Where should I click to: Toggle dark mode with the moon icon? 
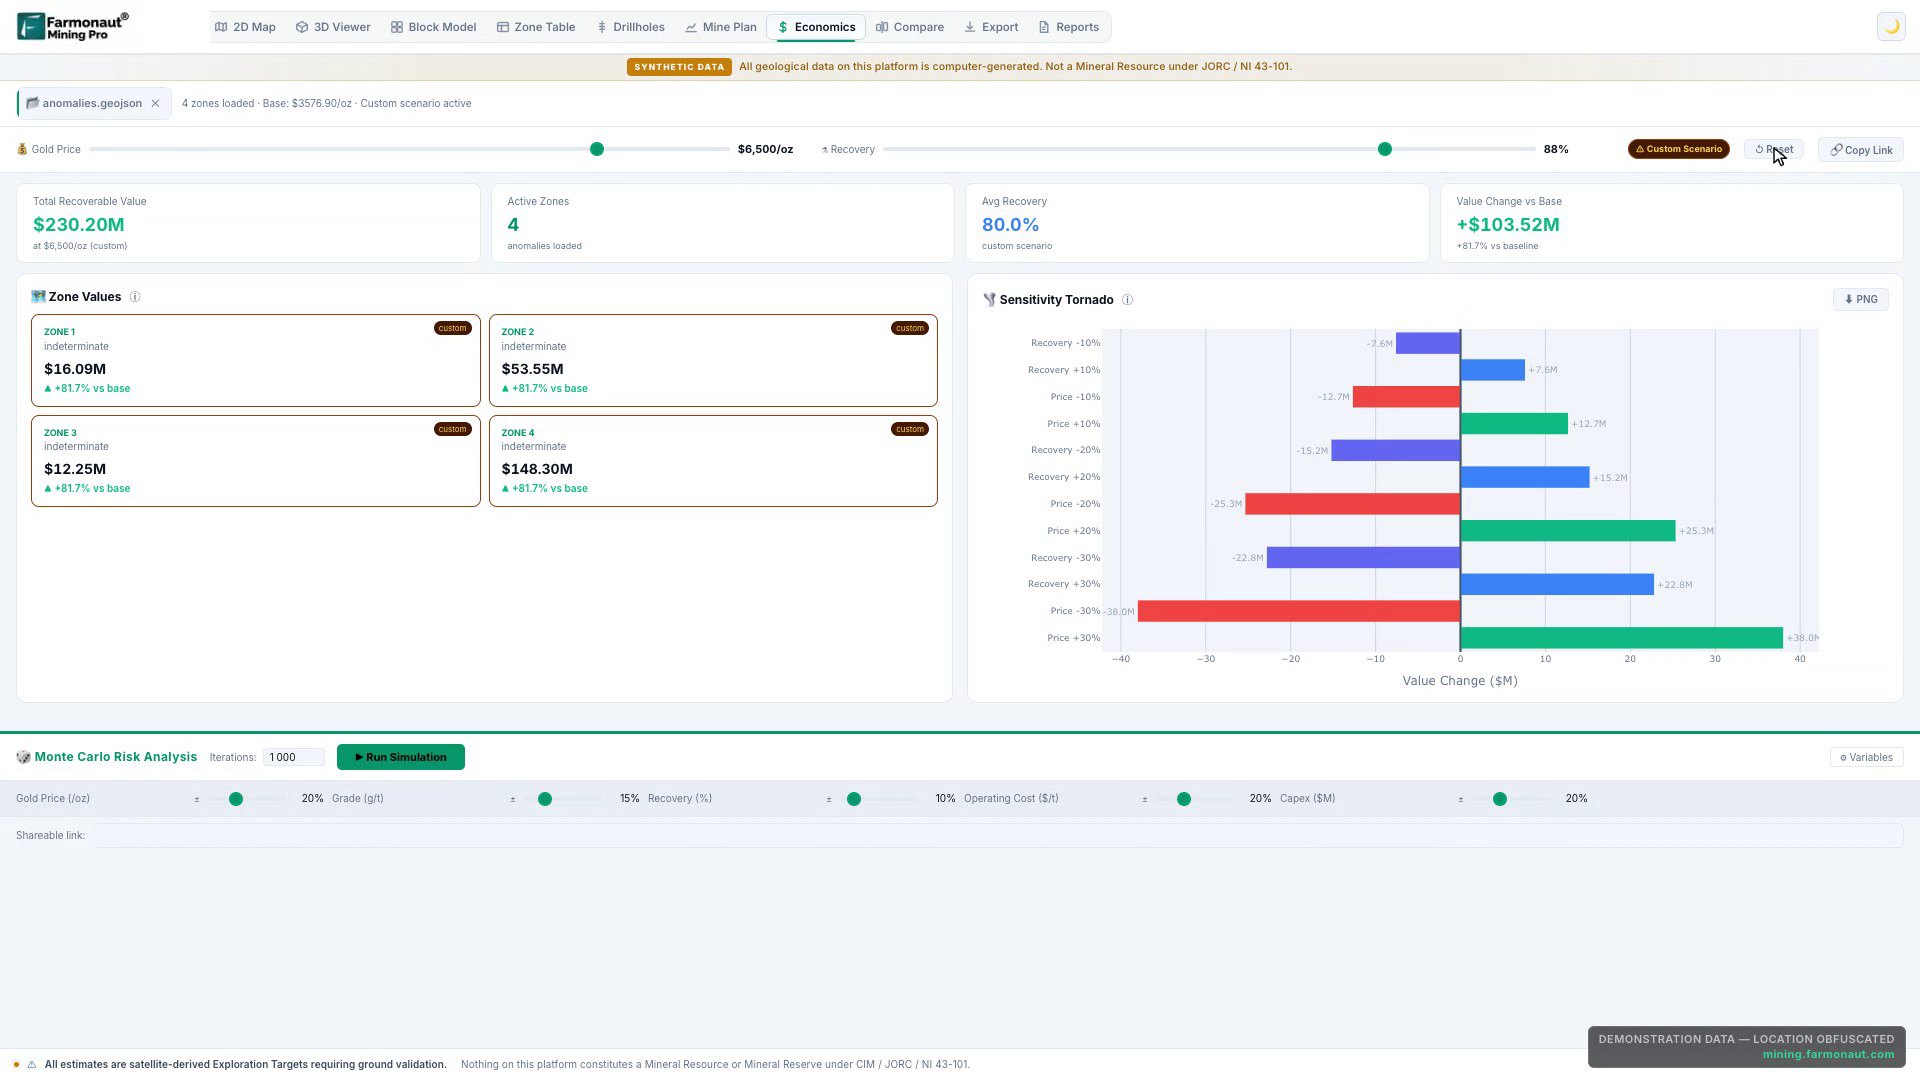pyautogui.click(x=1891, y=27)
